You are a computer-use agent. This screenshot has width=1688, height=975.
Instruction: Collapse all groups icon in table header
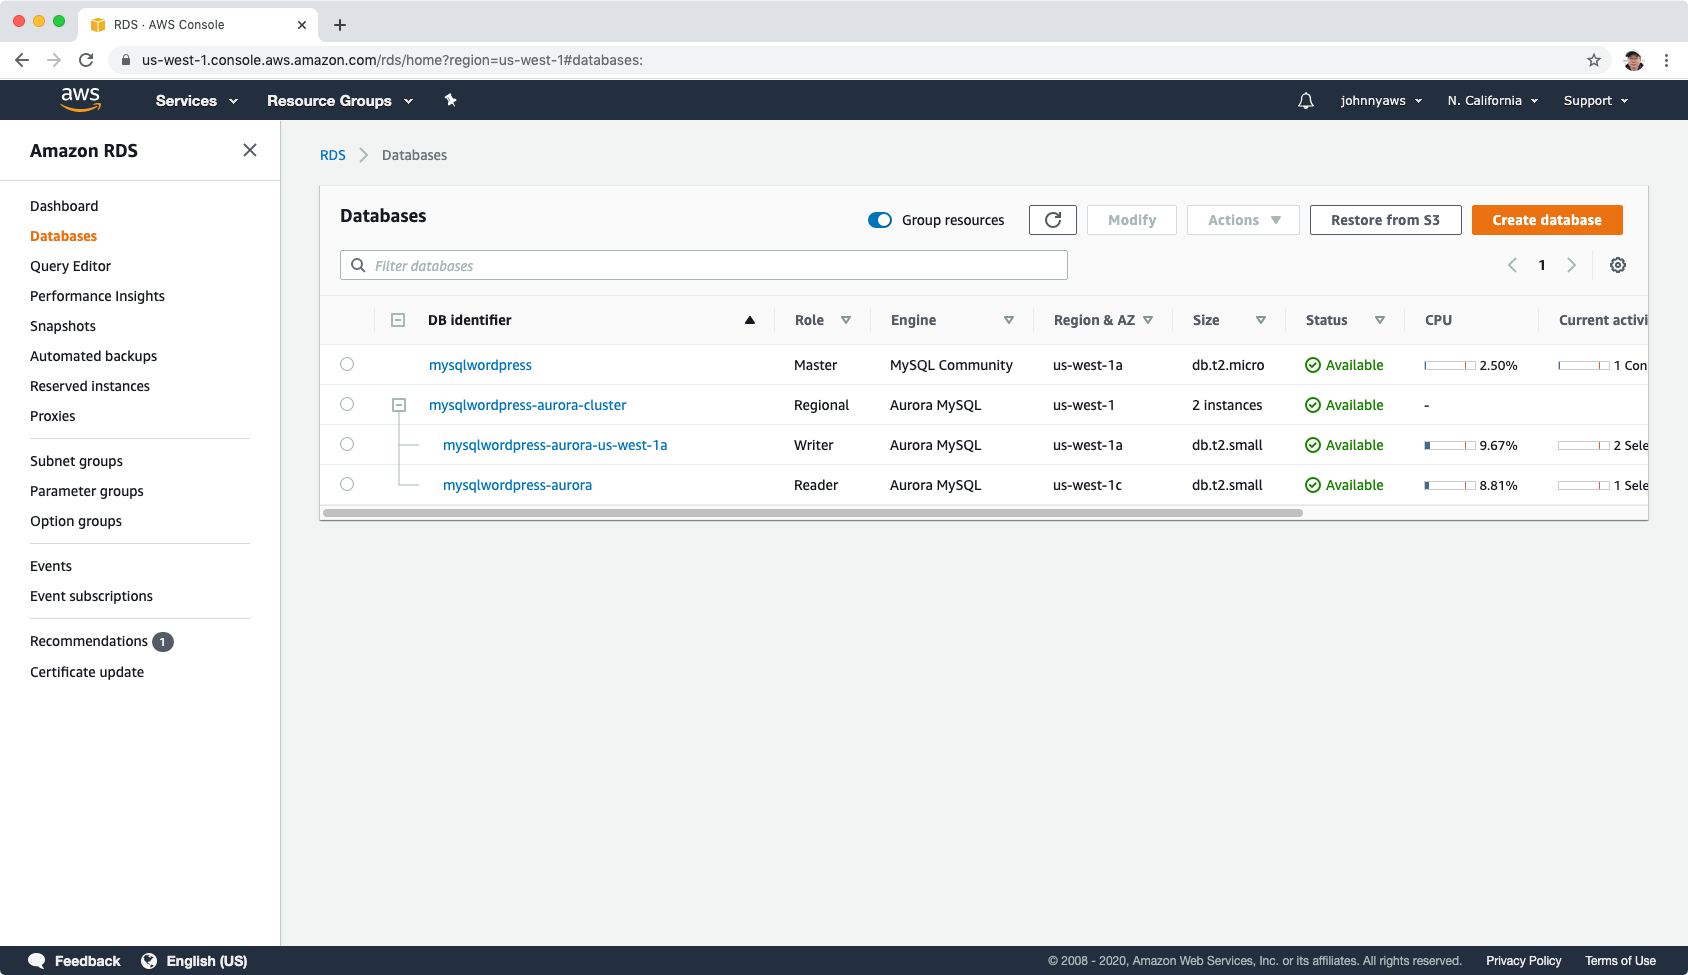point(398,320)
